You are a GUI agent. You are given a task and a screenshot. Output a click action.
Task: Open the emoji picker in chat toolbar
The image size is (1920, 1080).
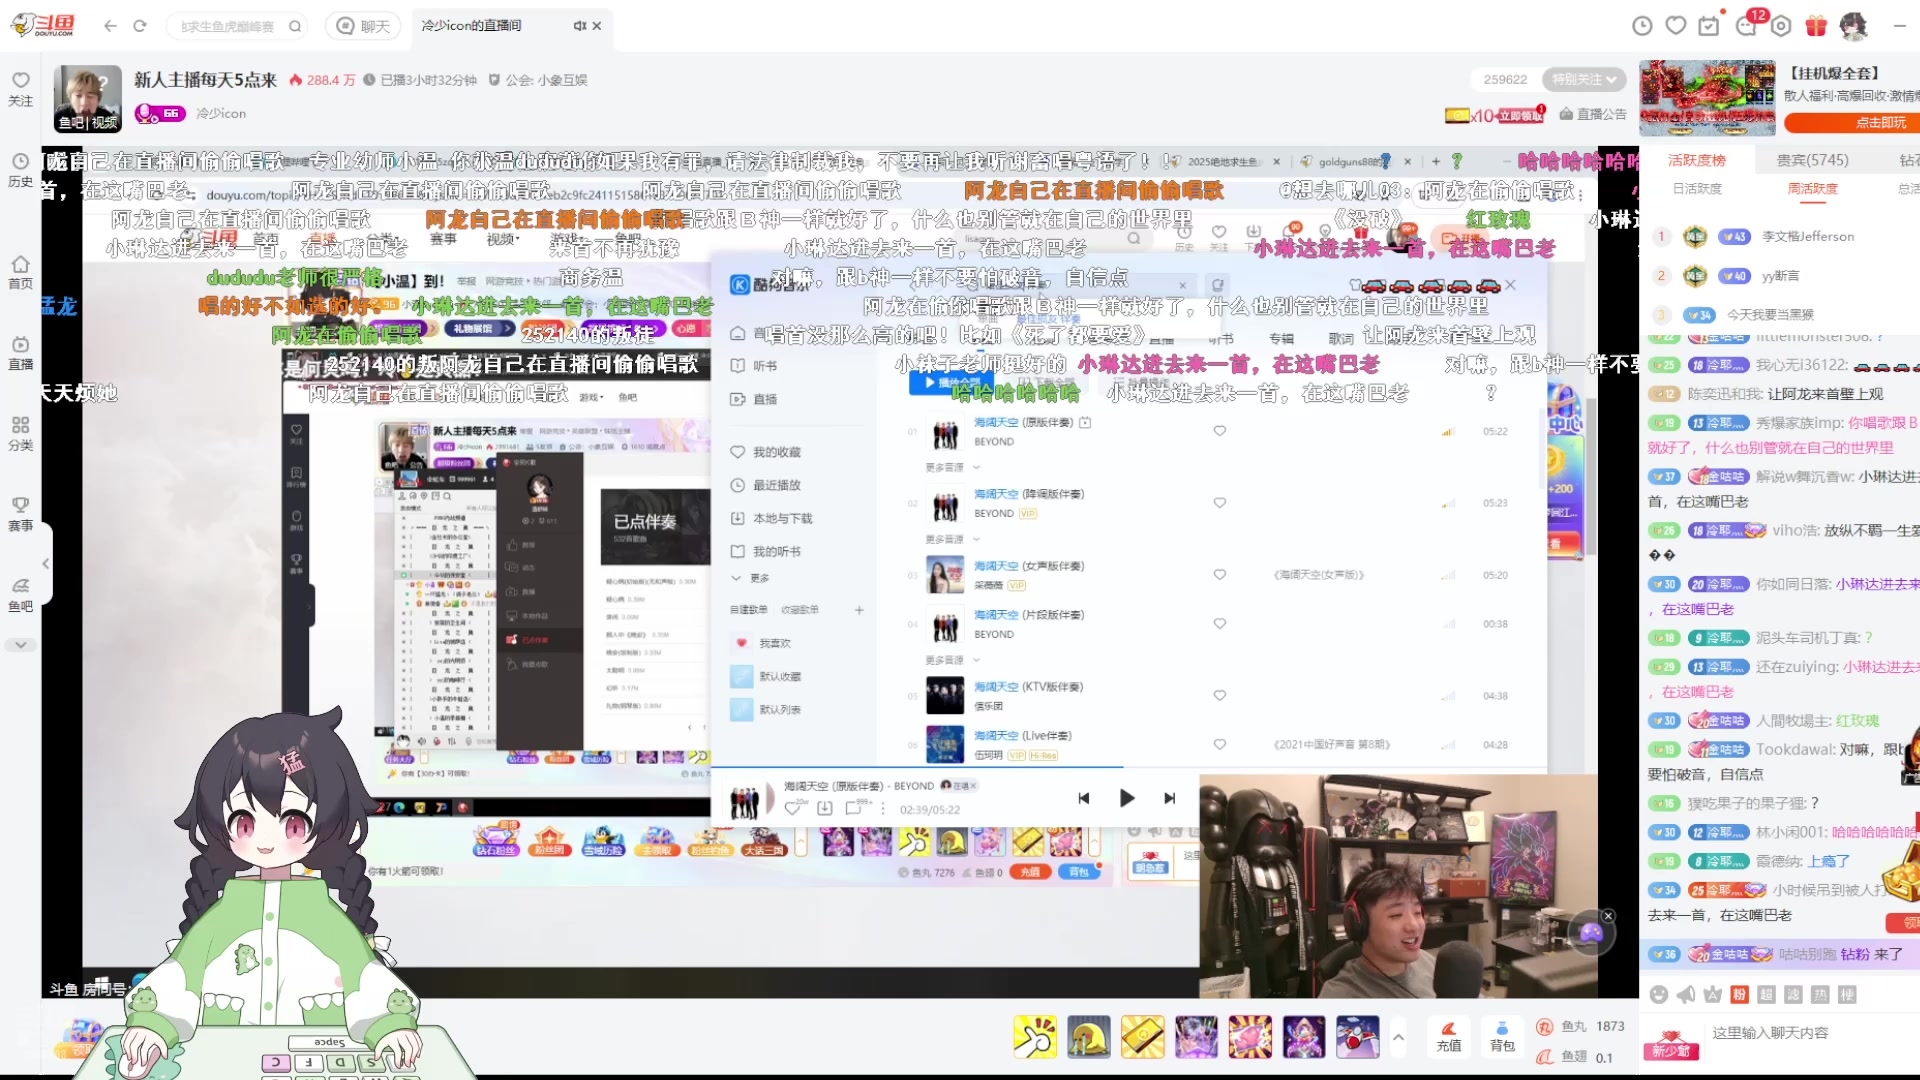[1659, 994]
